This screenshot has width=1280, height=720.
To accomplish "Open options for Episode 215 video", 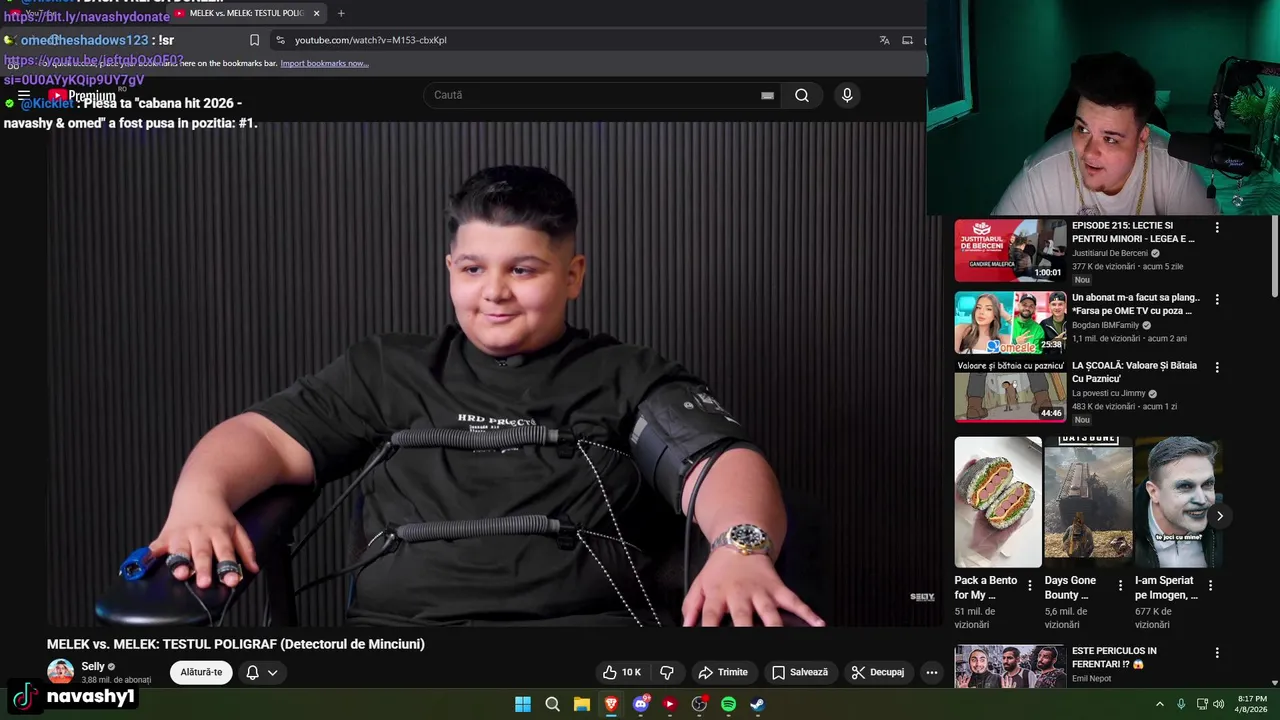I will tap(1217, 228).
